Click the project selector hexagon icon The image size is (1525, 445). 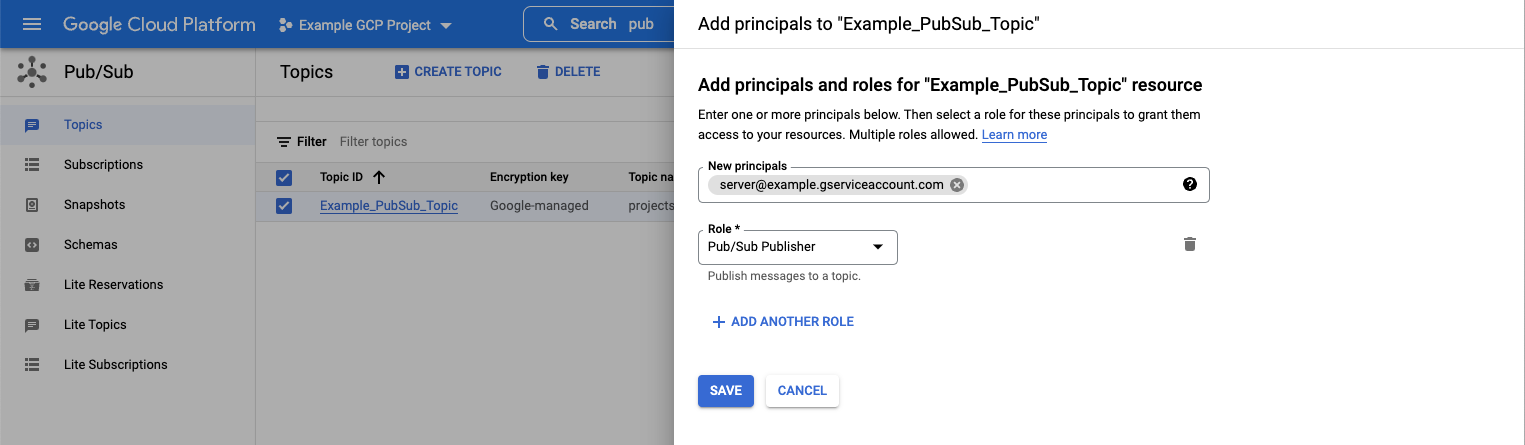286,24
